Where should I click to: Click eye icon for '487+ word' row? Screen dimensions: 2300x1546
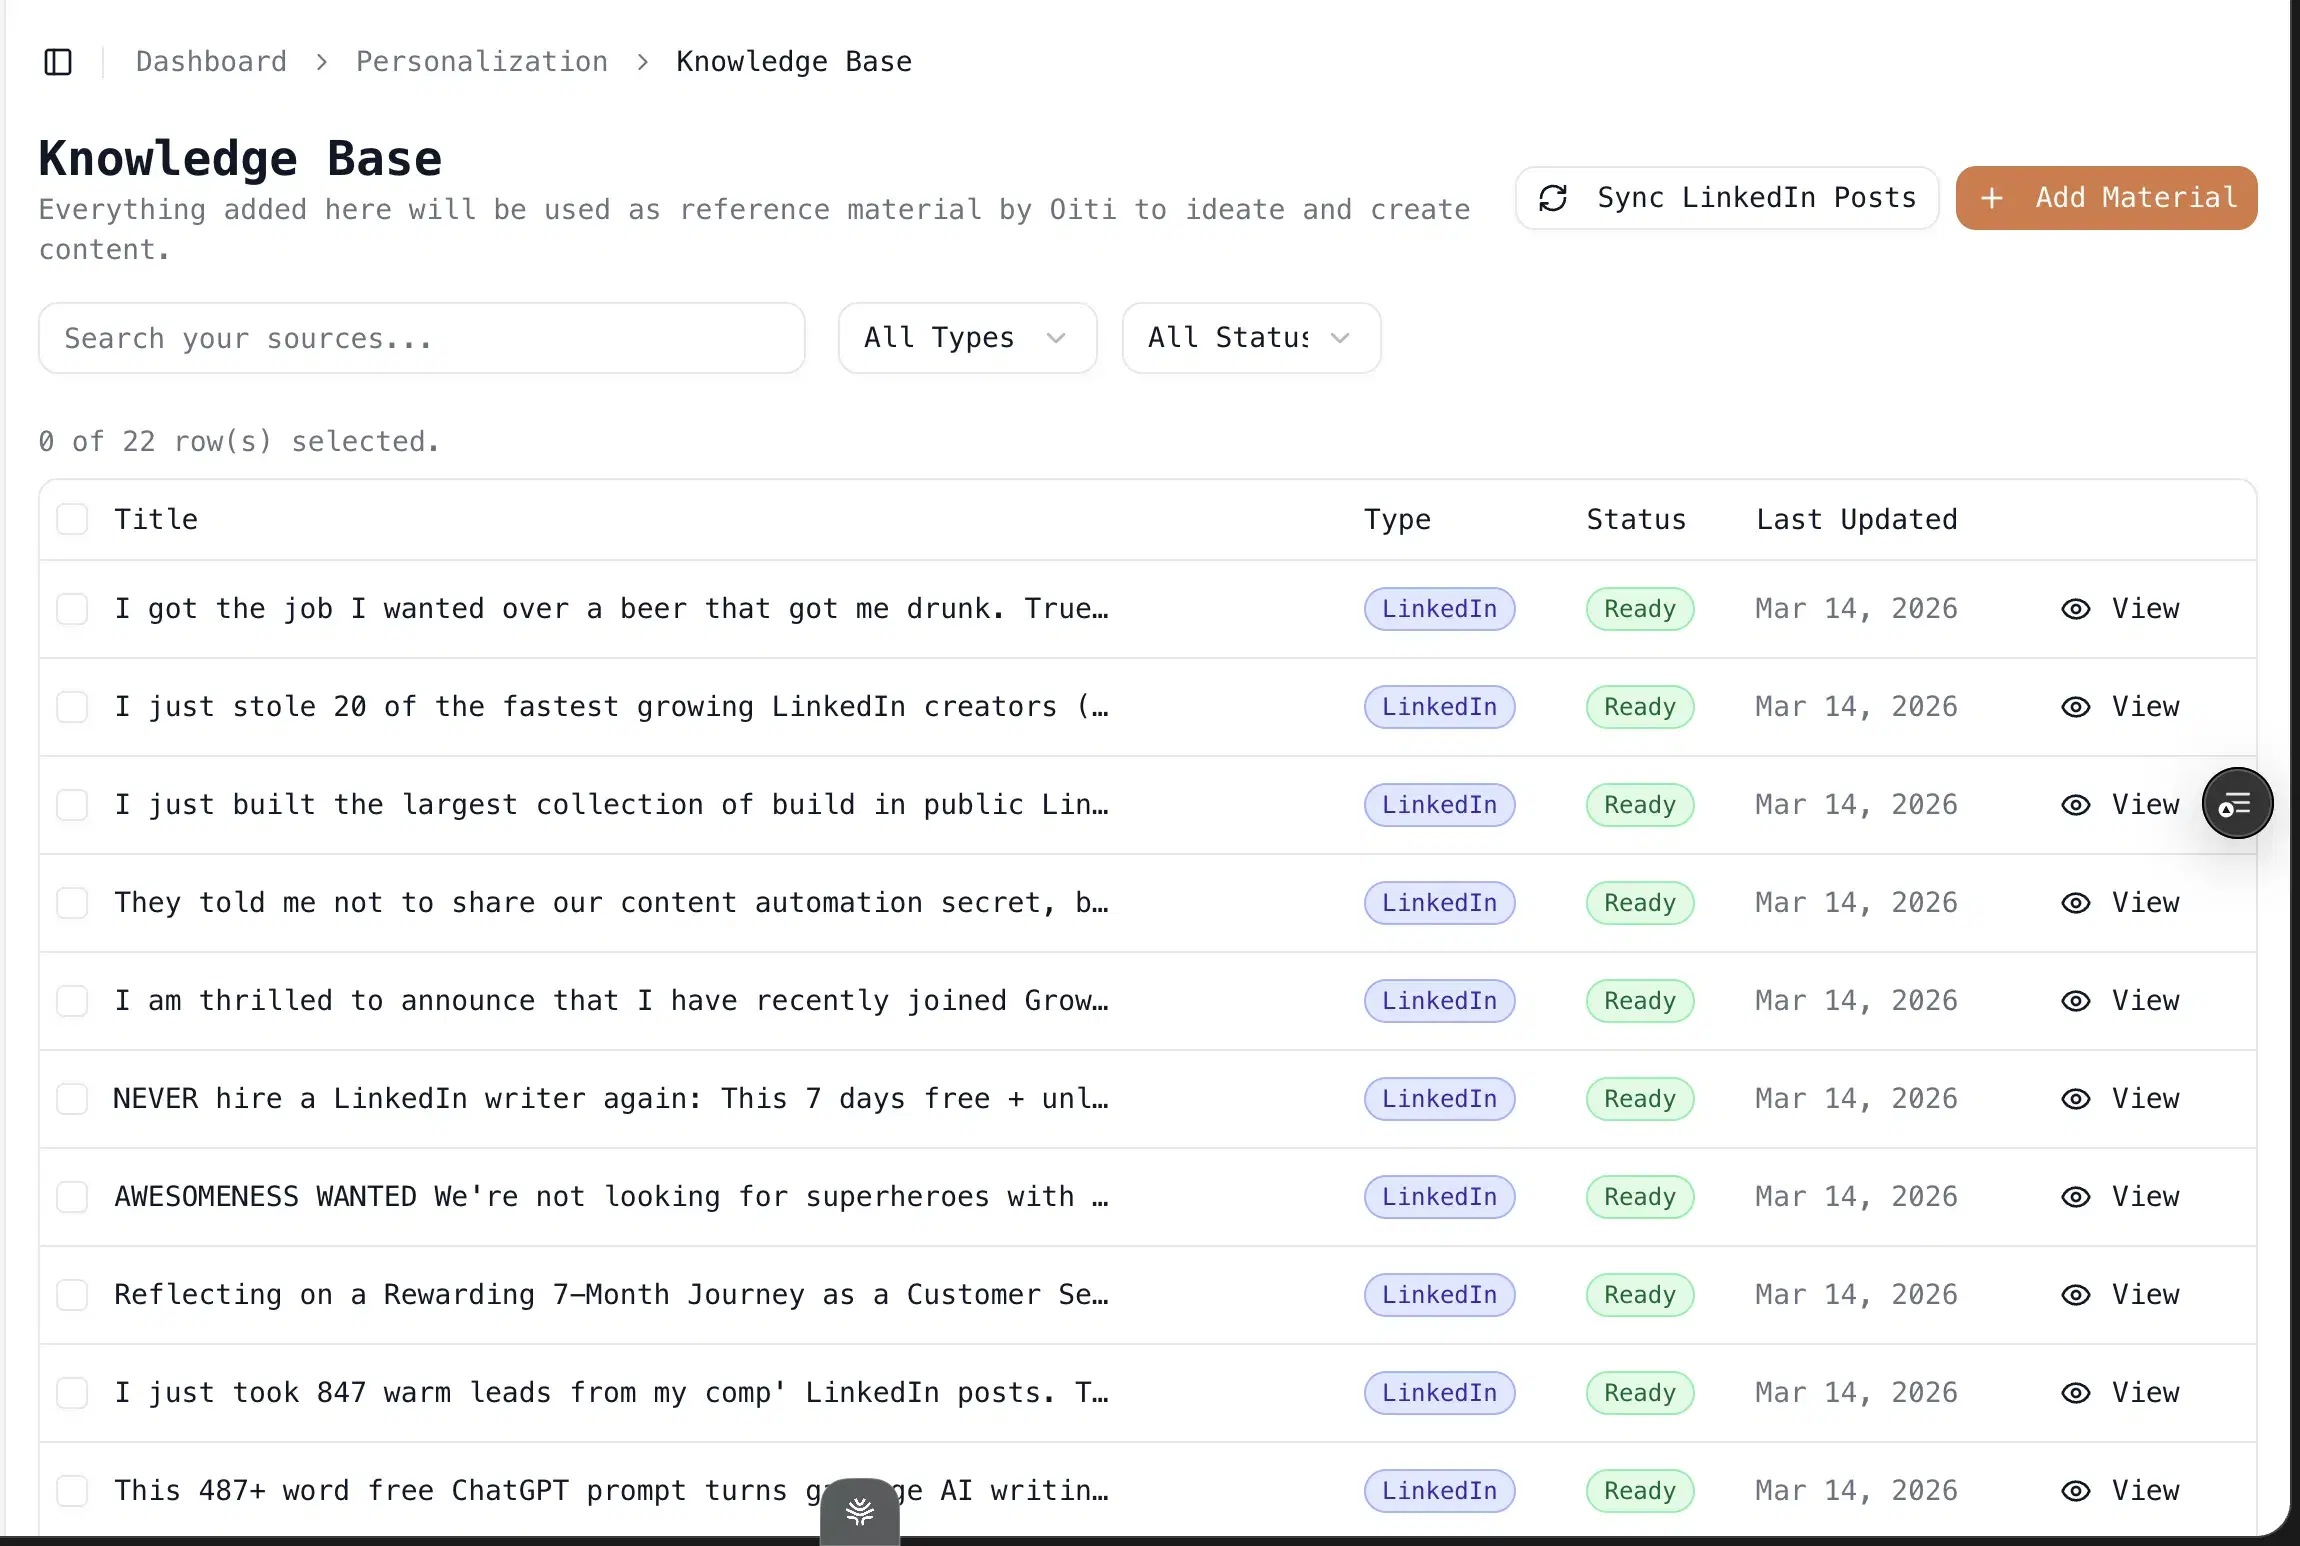pos(2076,1491)
